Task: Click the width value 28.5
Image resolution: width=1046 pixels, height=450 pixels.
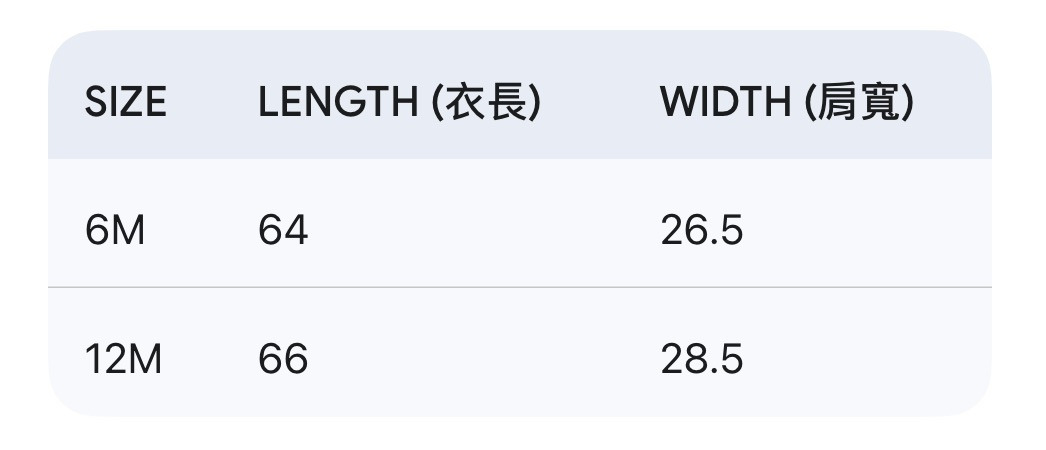Action: (701, 359)
